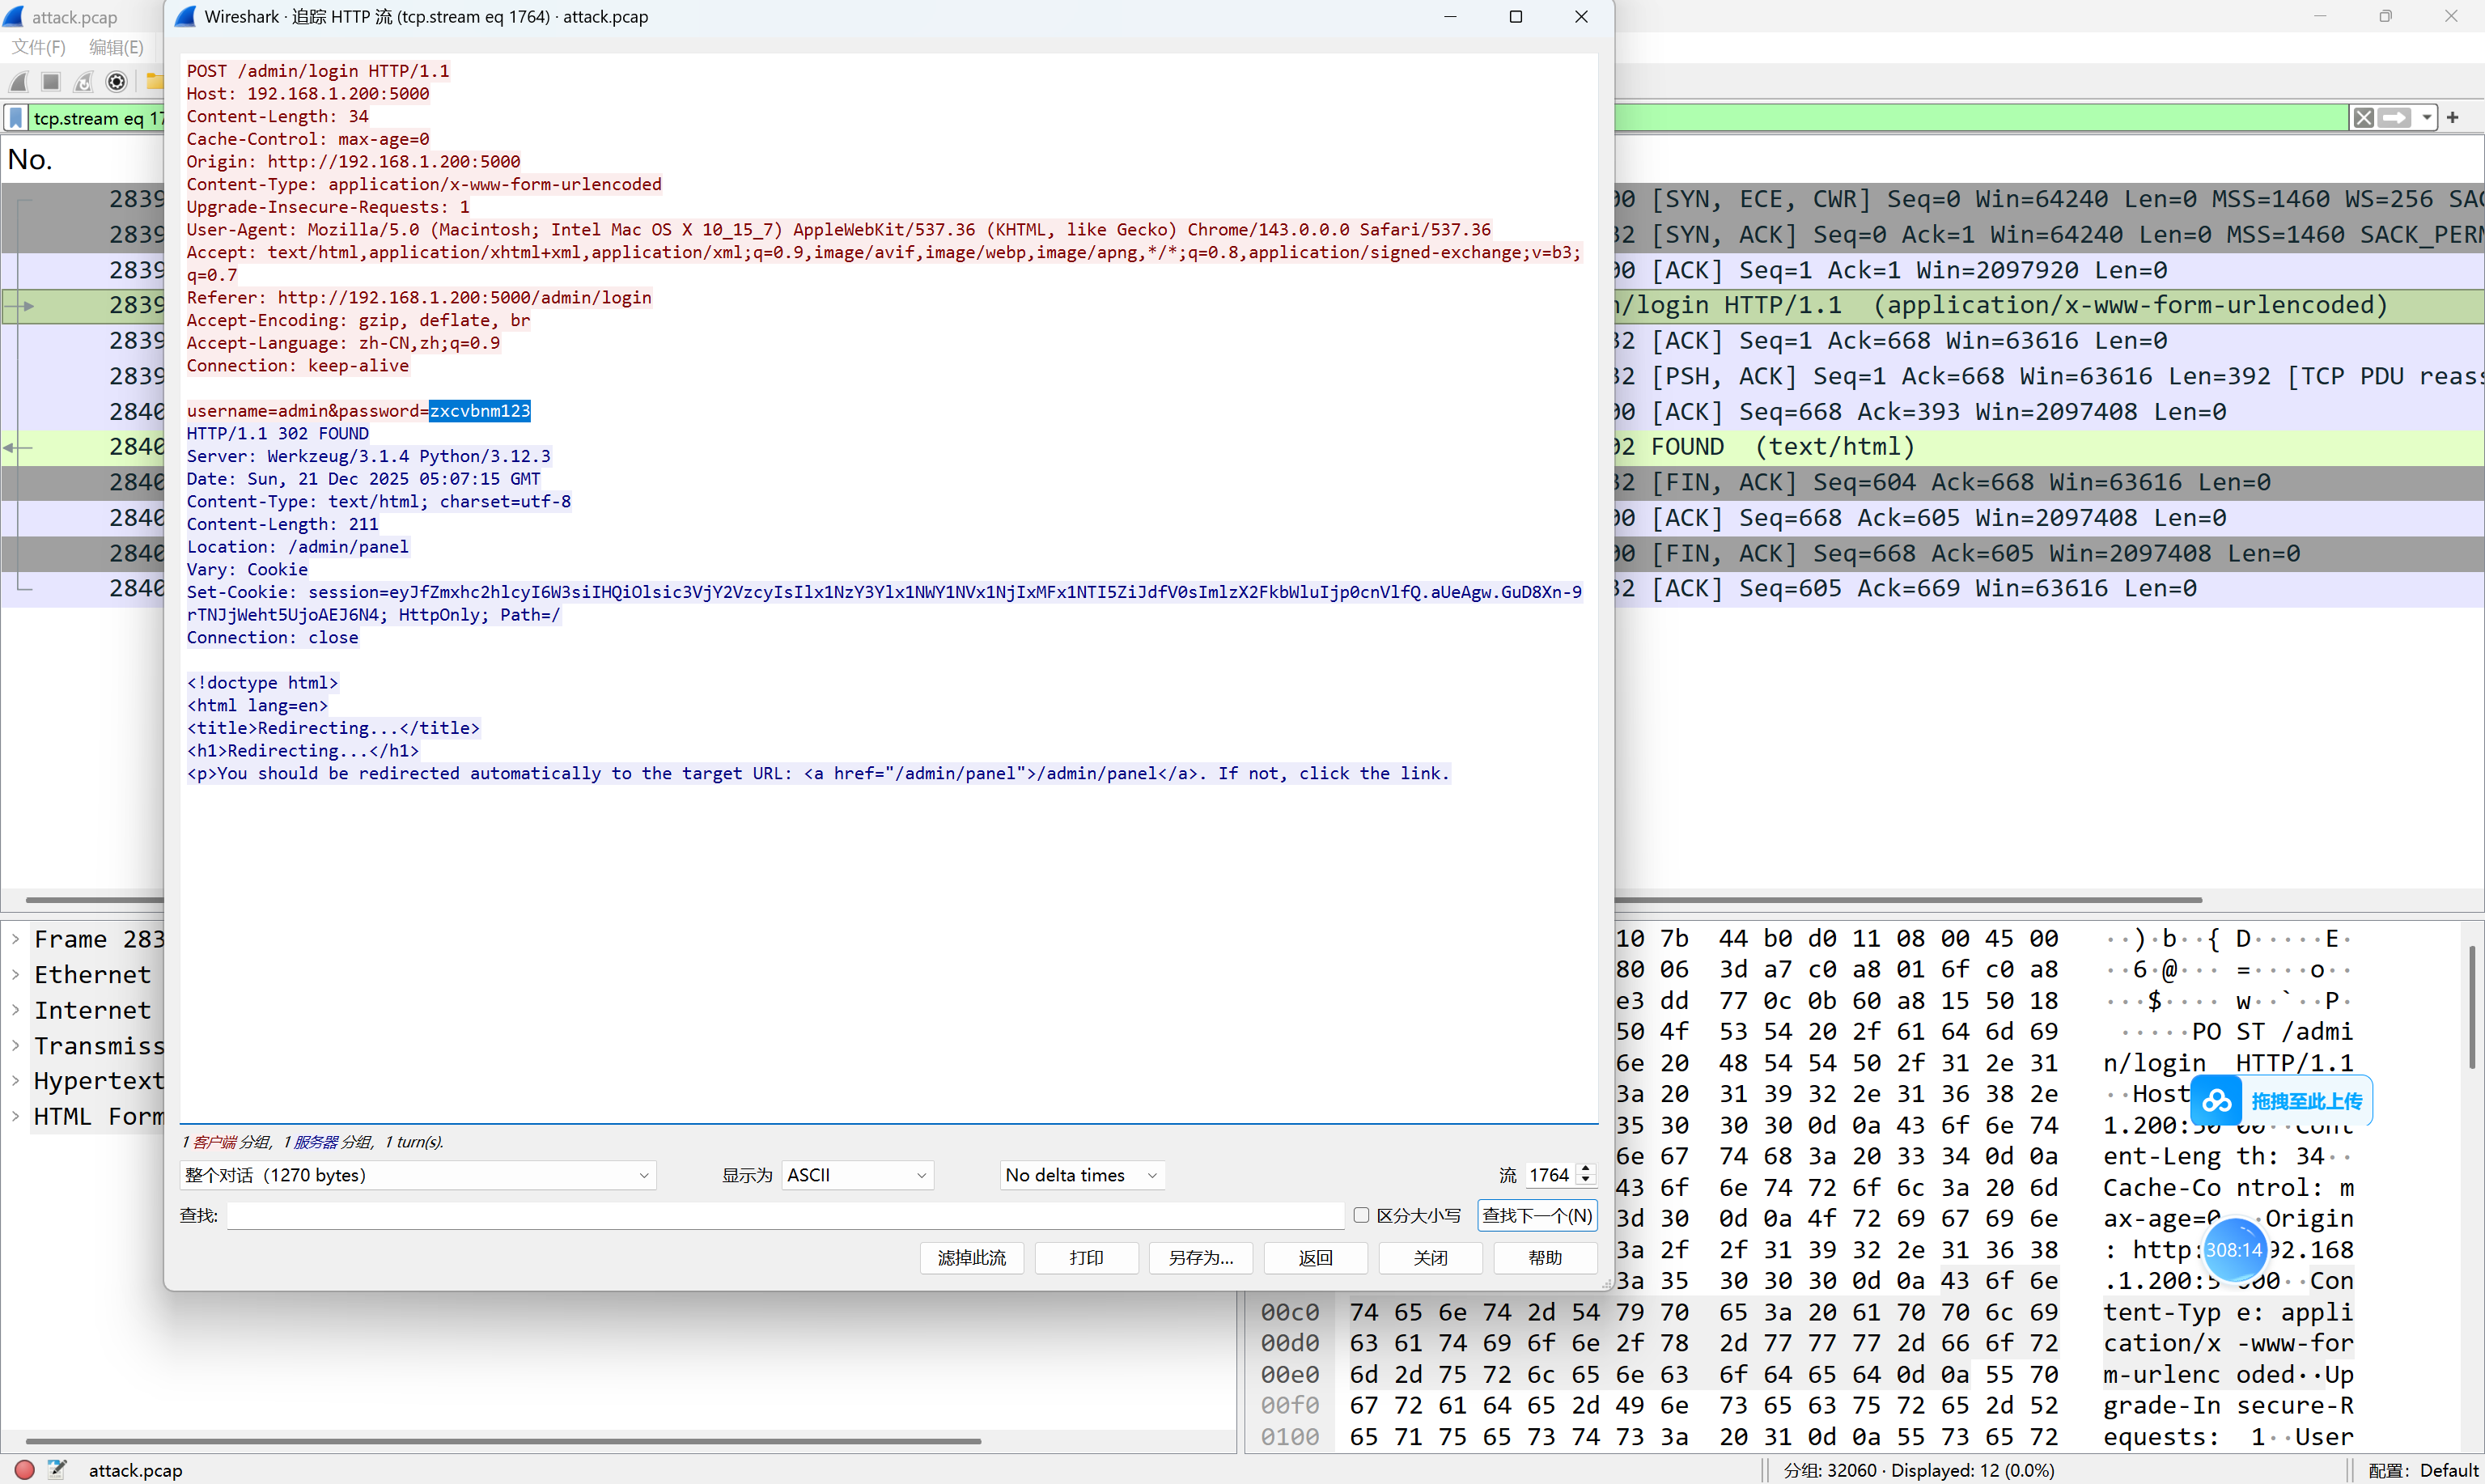Screen dimensions: 2485x1484
Task: Select the [SYN, ACK] Seq=0 Ack=1 packet row
Action: coord(2048,234)
